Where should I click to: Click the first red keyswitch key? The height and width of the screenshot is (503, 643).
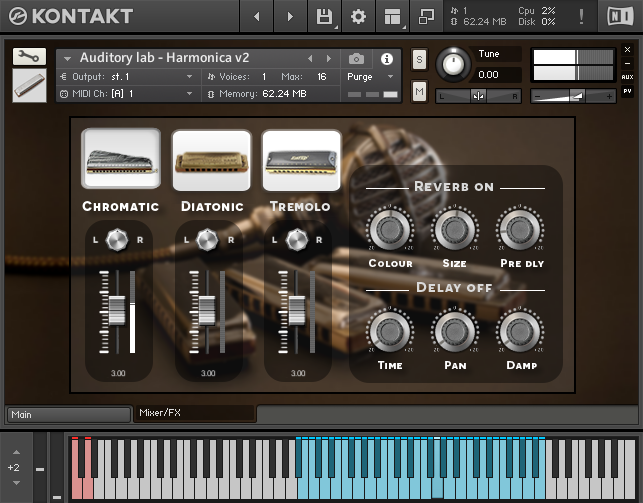(76, 488)
